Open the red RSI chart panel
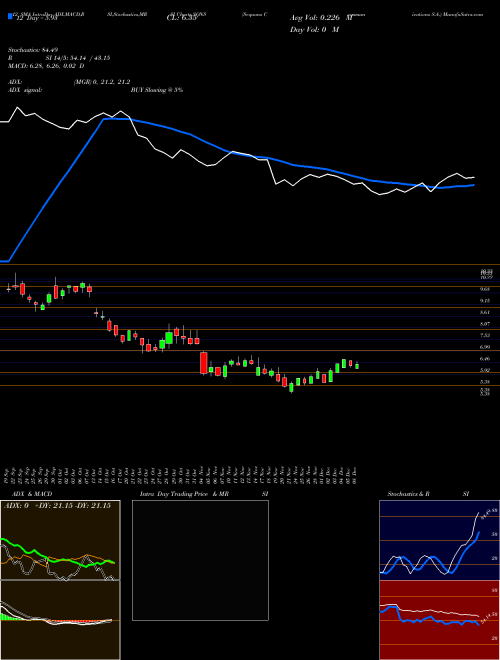500x660 pixels. [x=439, y=620]
